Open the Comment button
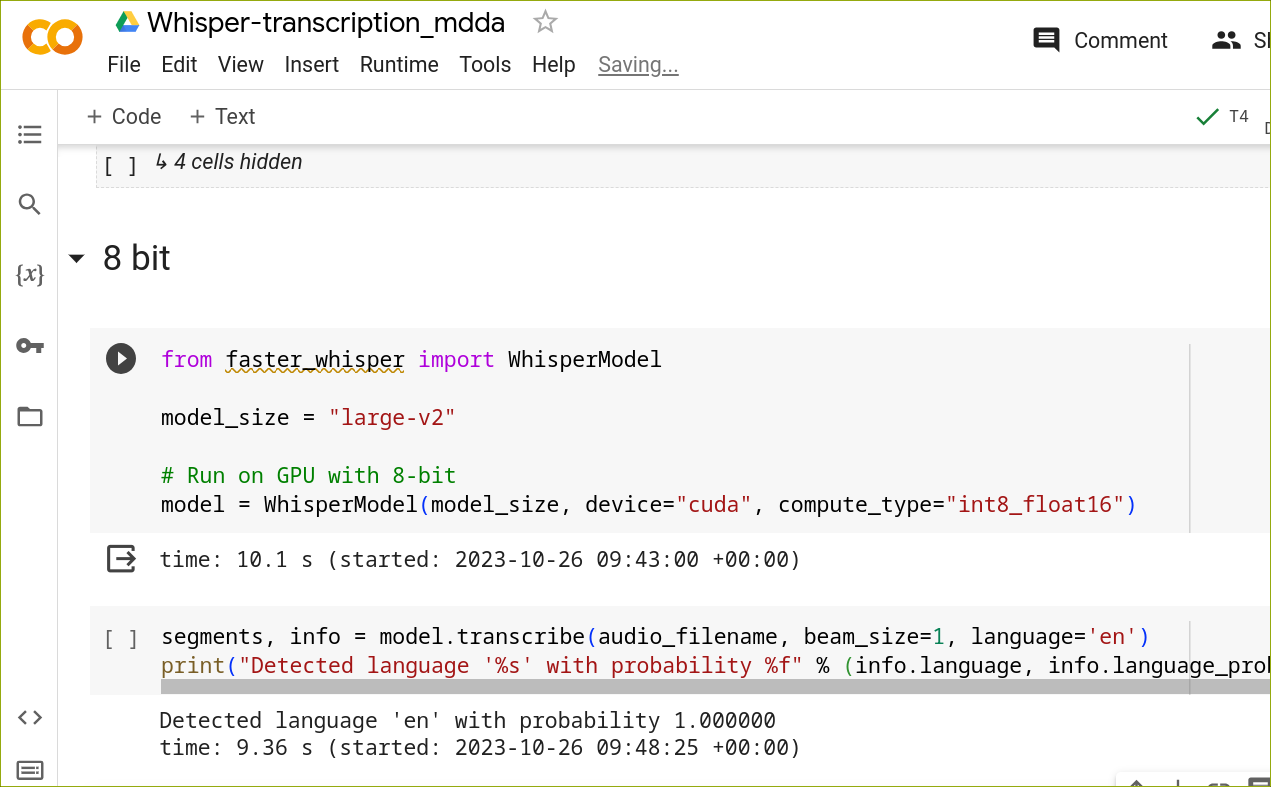Screen dimensions: 1271x787 pyautogui.click(x=1100, y=40)
